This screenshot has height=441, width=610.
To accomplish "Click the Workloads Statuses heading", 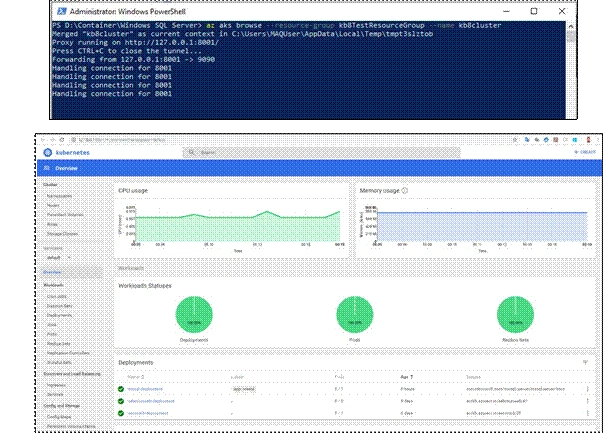I will 145,286.
